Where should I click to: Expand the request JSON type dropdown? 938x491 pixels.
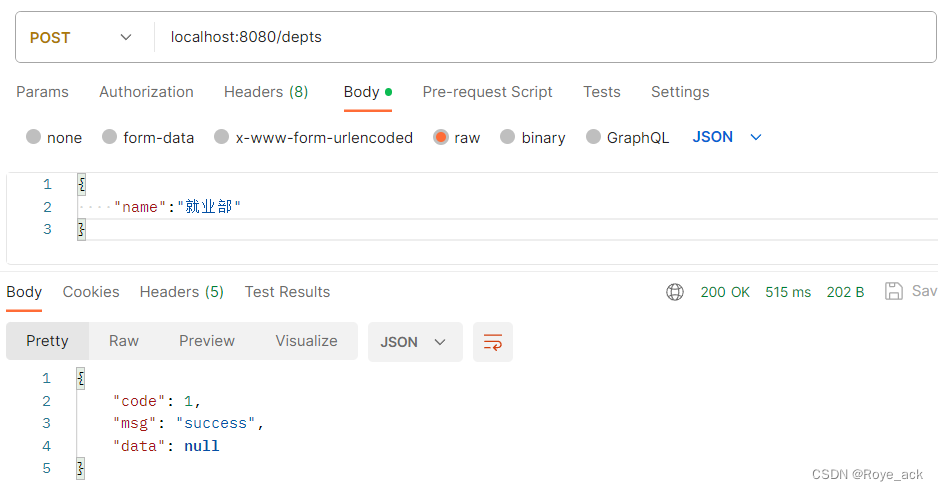[x=727, y=137]
